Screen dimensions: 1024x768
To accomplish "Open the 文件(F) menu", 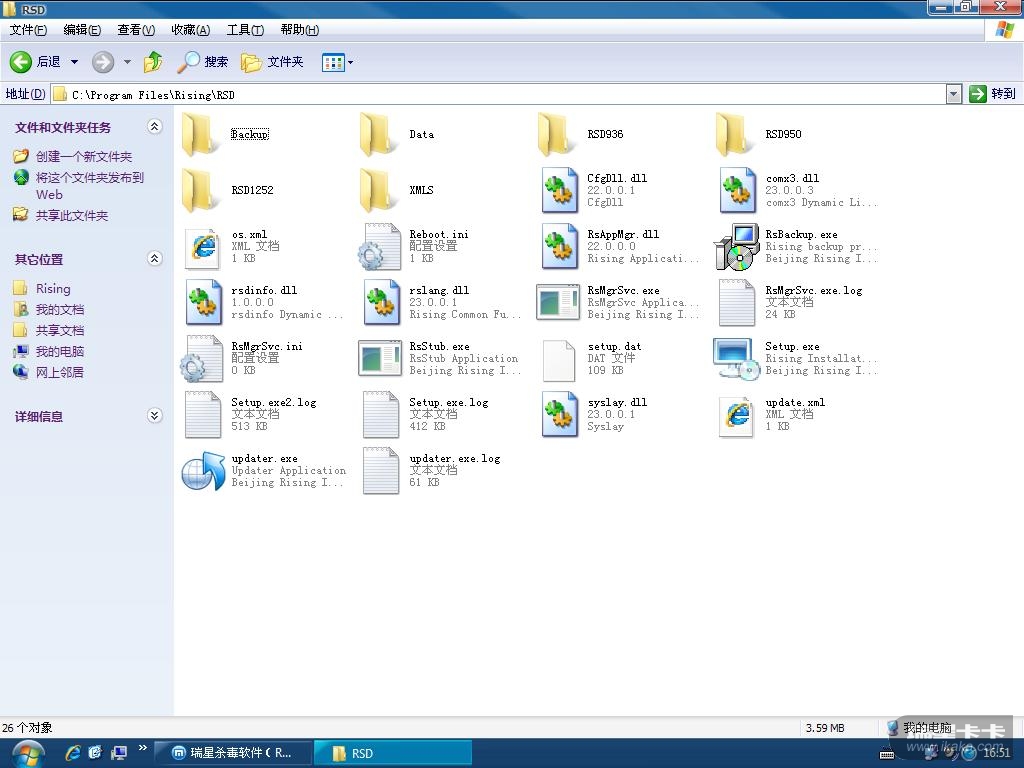I will click(28, 29).
